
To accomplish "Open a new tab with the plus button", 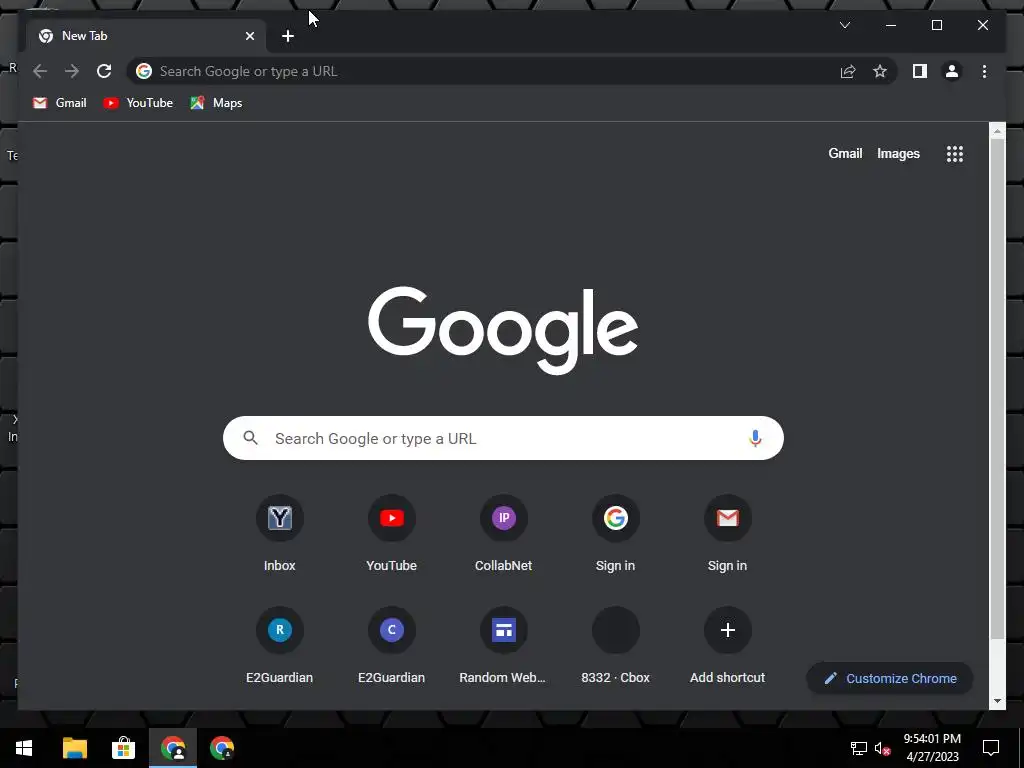I will [288, 36].
